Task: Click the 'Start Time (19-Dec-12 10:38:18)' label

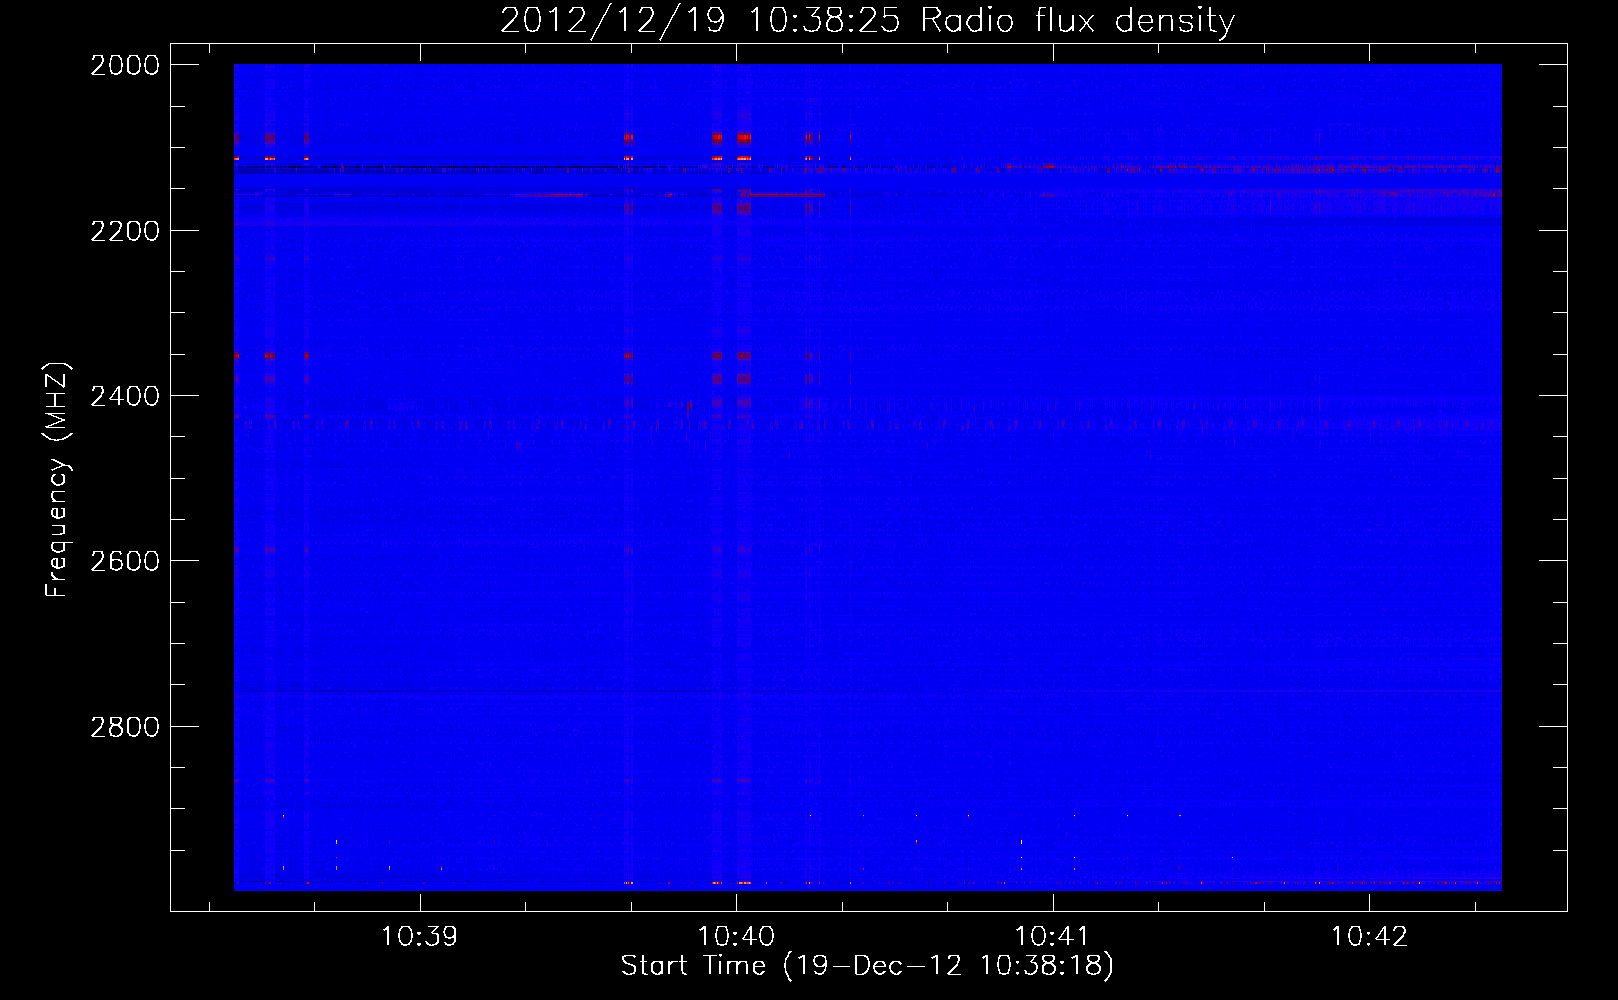Action: click(867, 966)
